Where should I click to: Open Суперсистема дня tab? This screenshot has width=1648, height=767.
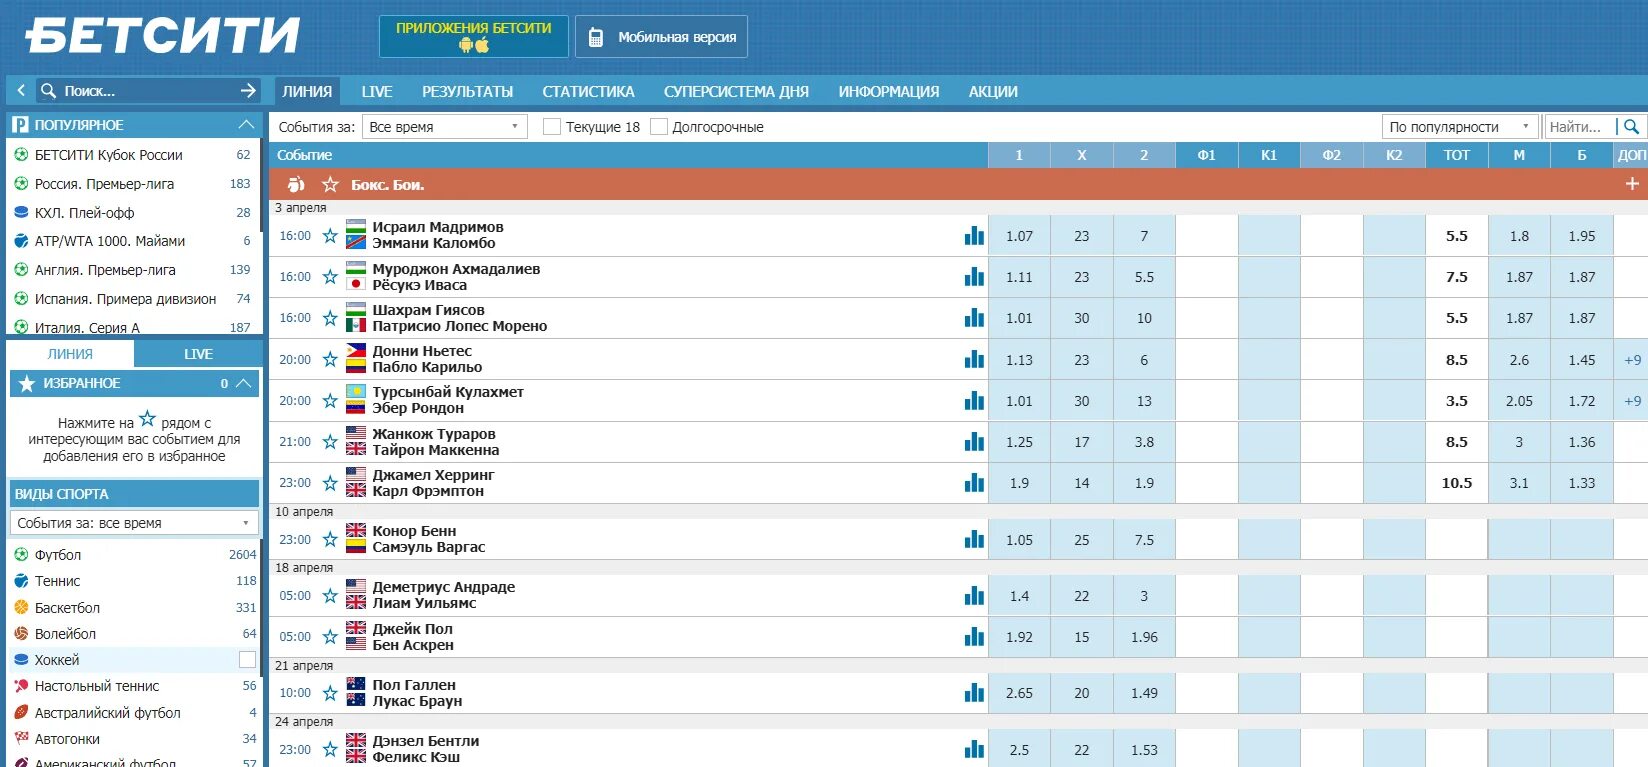[736, 91]
